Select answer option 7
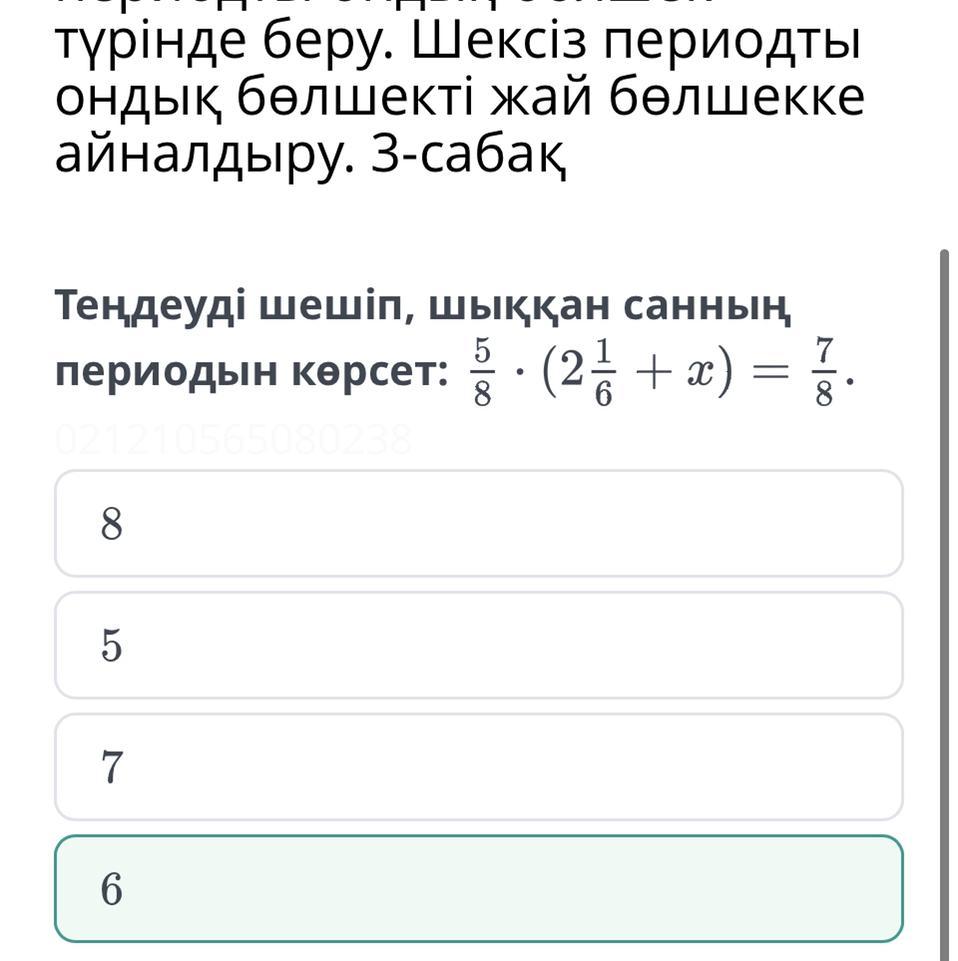 [x=478, y=767]
